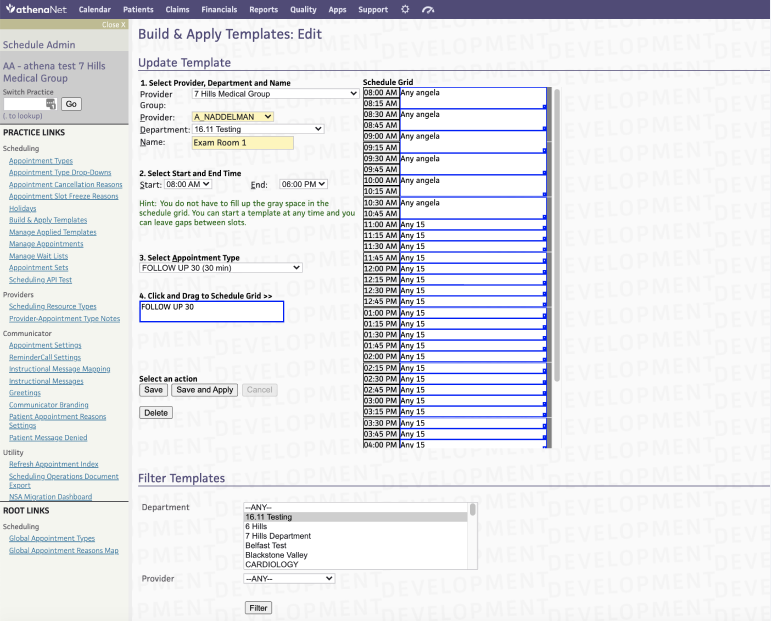Expand the Department 16.11 Testing dropdown
771x621 pixels.
coord(258,129)
